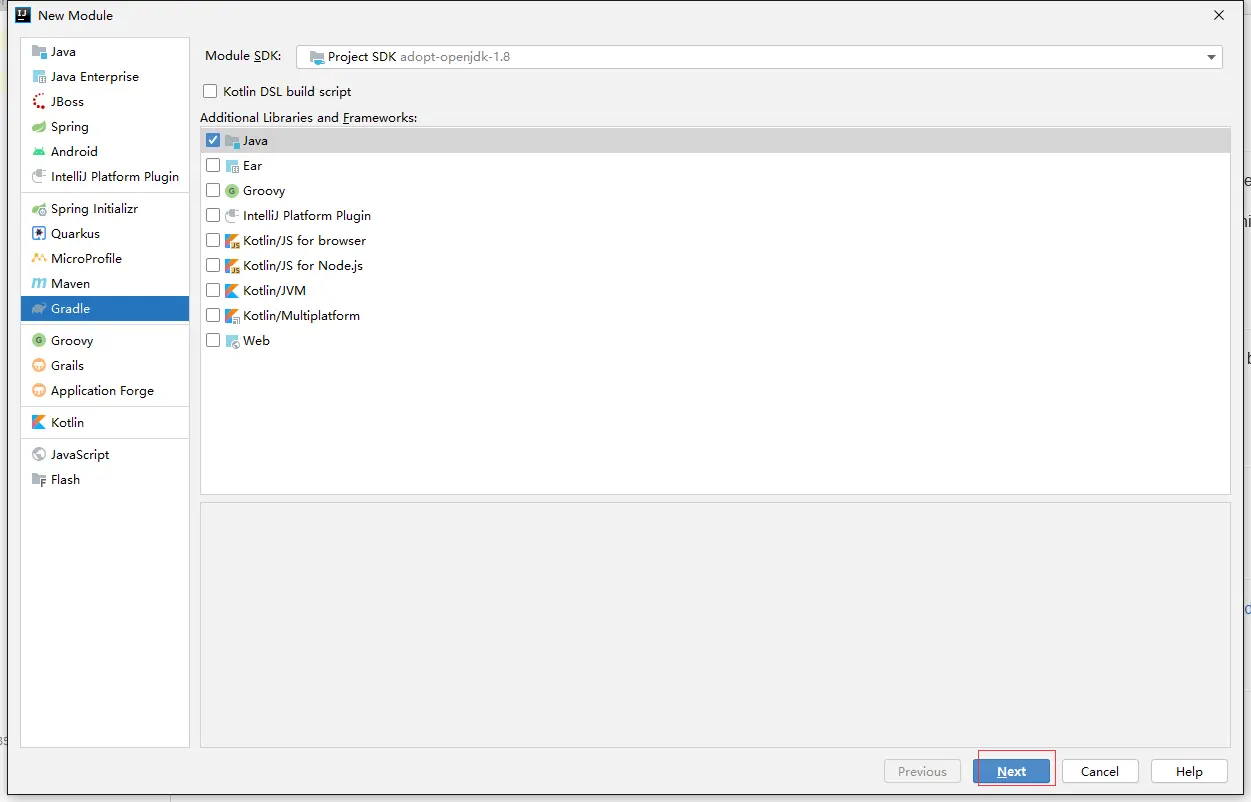Viewport: 1251px width, 802px height.
Task: Check the Groovy framework checkbox
Action: click(x=213, y=191)
